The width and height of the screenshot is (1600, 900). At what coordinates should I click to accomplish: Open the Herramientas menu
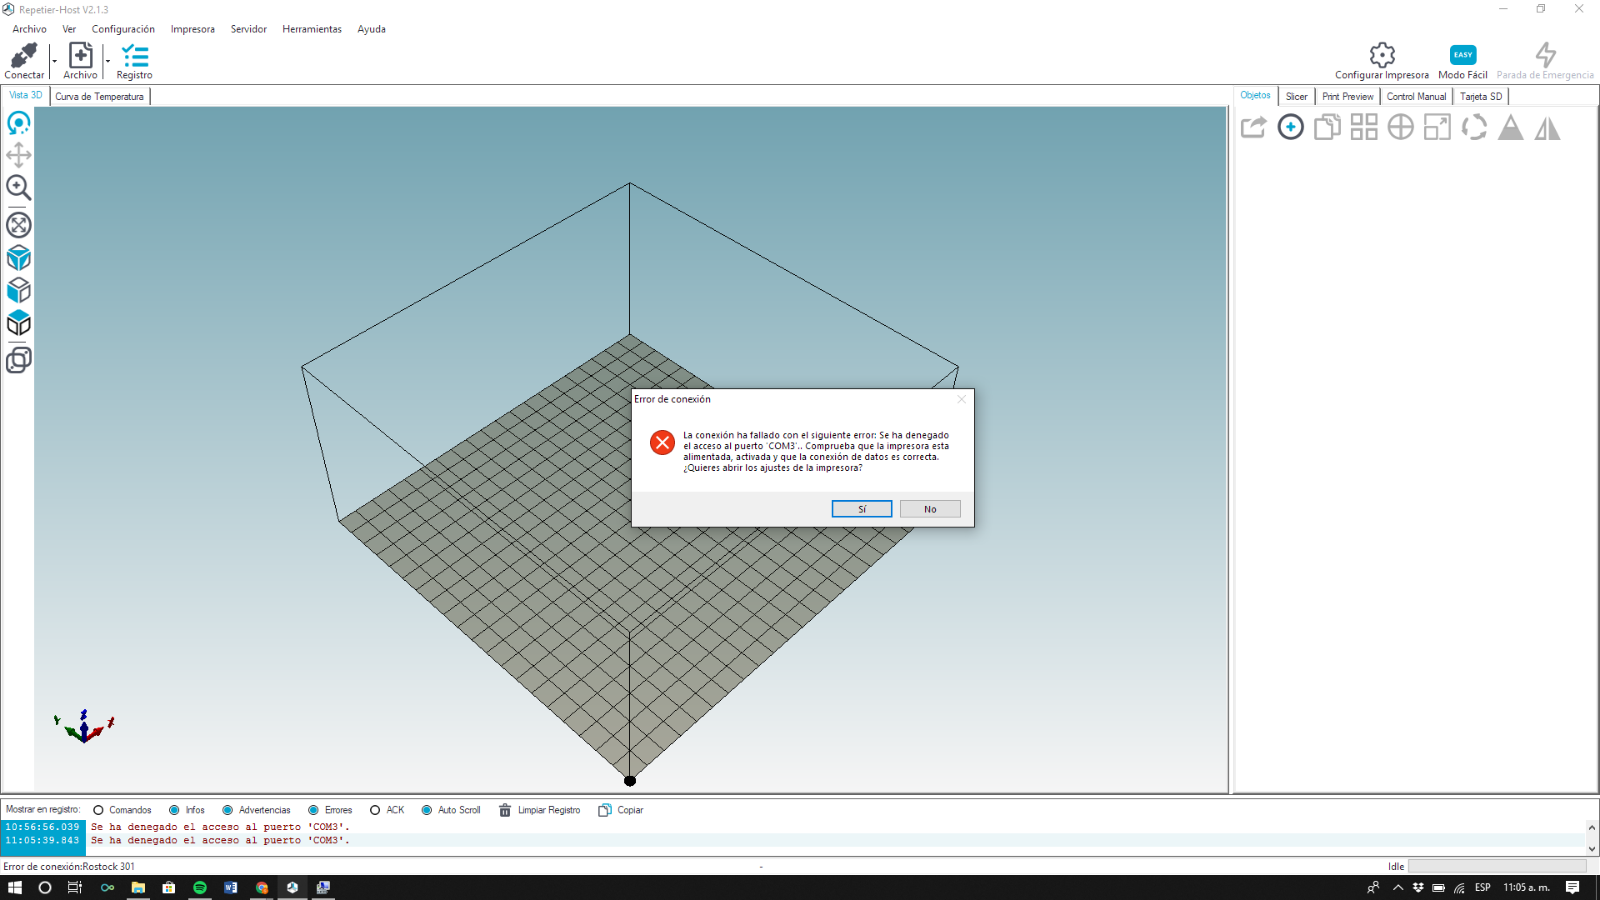311,29
